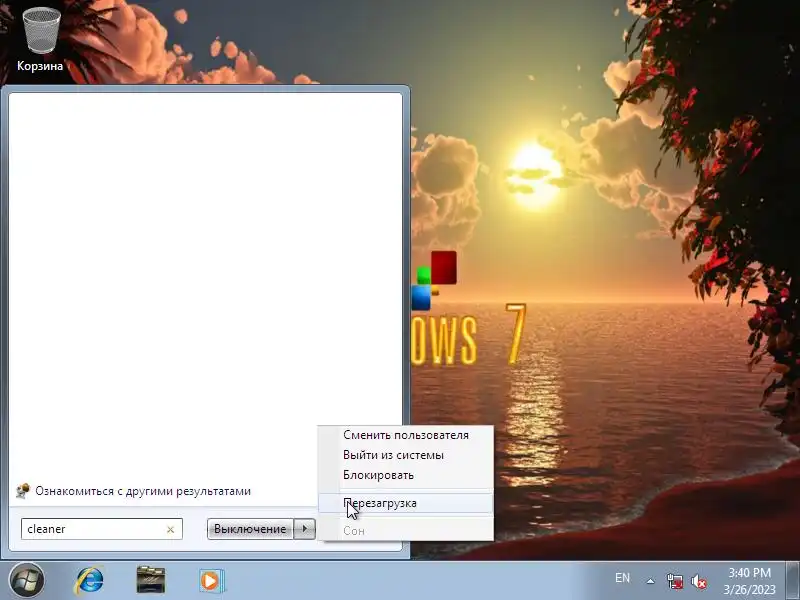Click the Show desktop strip
The image size is (800, 600).
(x=794, y=581)
